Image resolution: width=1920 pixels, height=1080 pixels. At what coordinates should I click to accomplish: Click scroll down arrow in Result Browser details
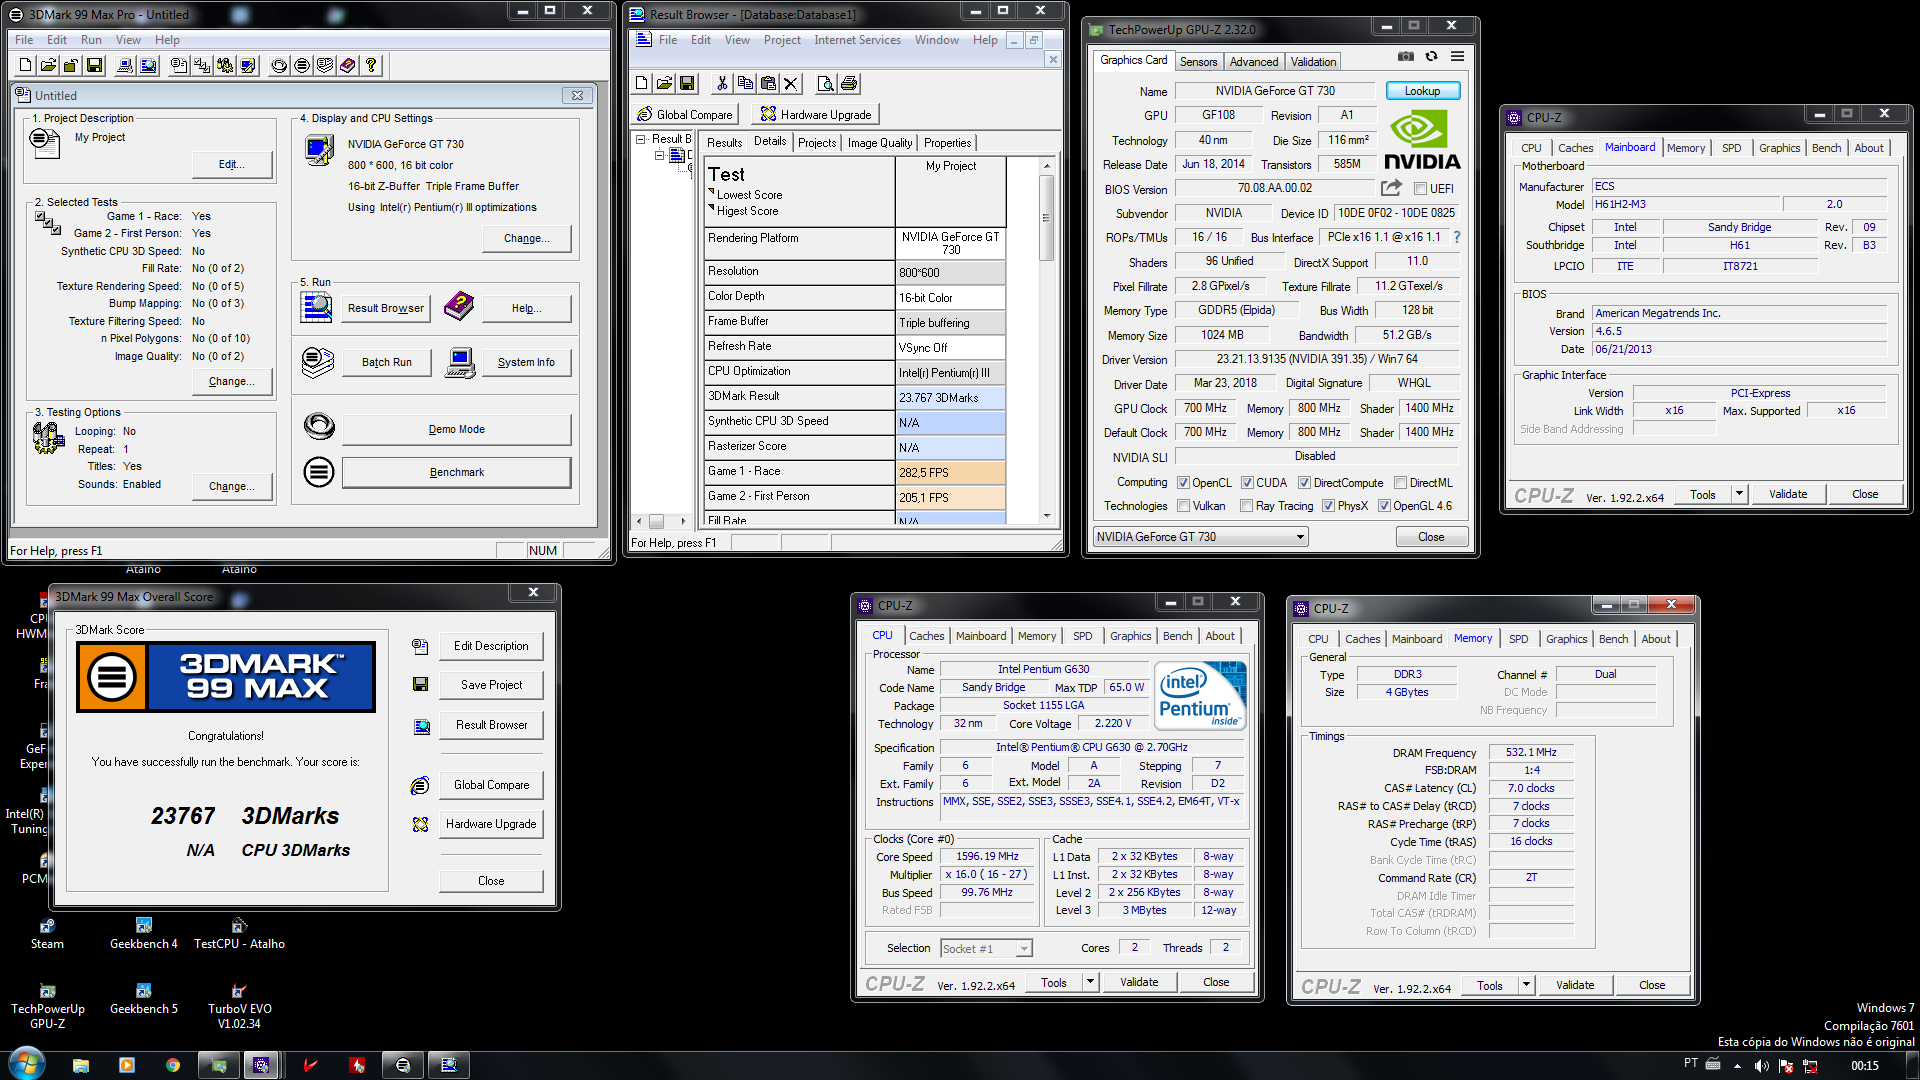click(1047, 517)
